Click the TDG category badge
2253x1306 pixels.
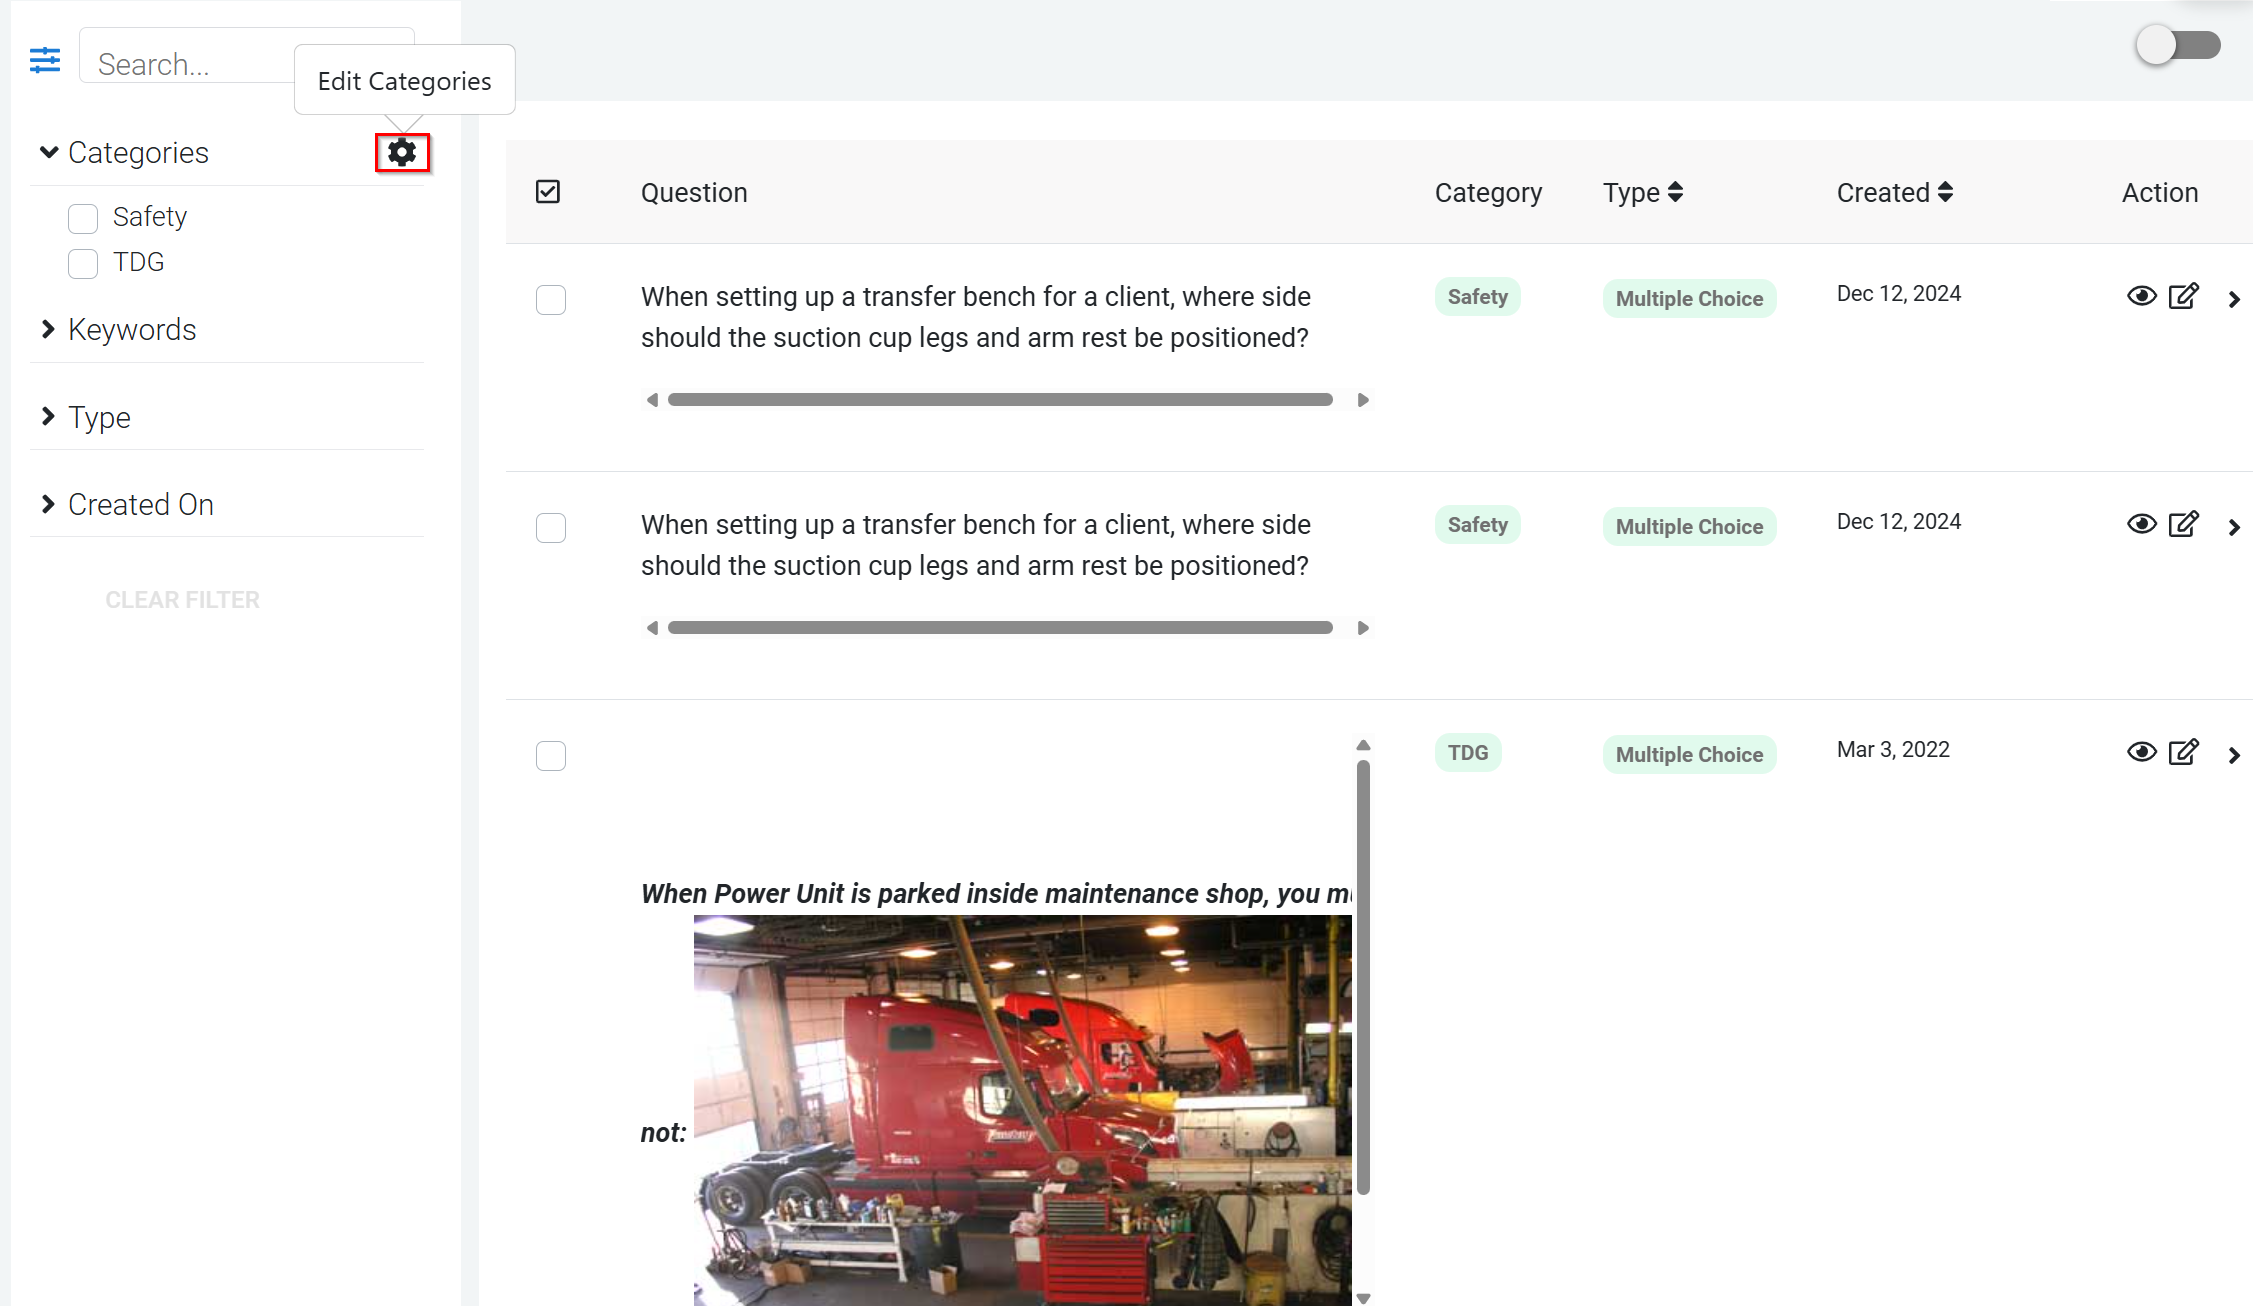(x=1468, y=753)
